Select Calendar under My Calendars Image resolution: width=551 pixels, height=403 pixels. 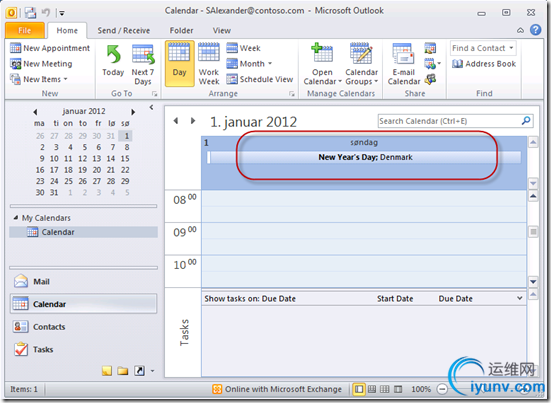click(84, 232)
